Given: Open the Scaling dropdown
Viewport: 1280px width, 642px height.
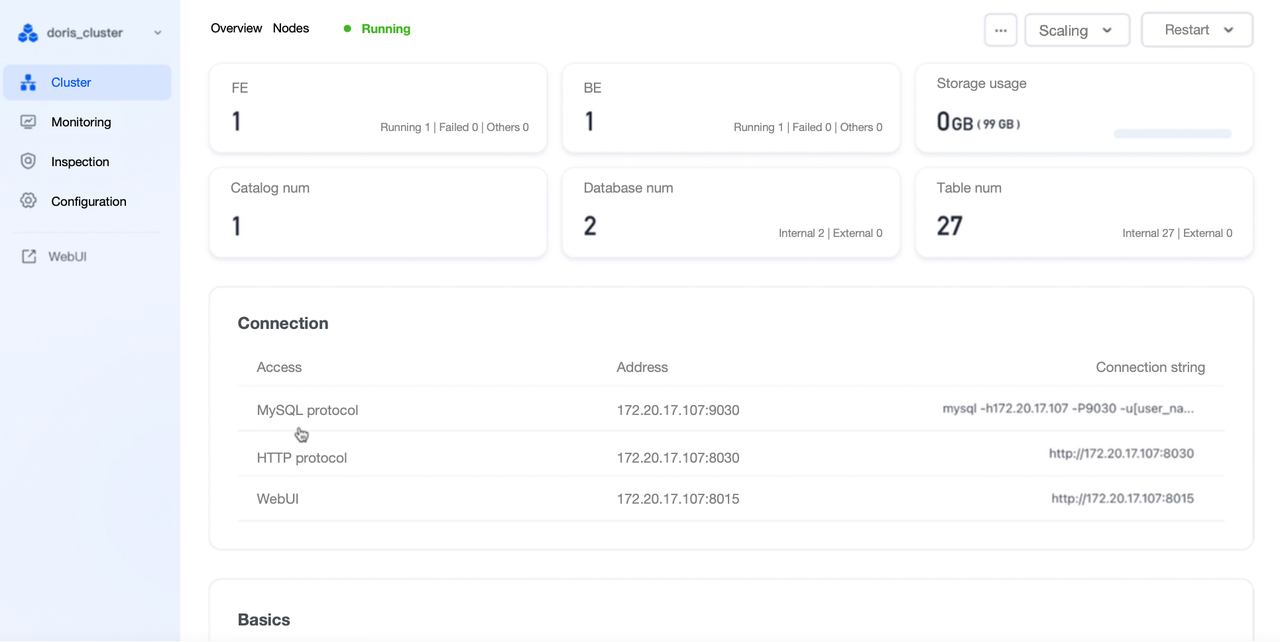Looking at the screenshot, I should pyautogui.click(x=1076, y=30).
